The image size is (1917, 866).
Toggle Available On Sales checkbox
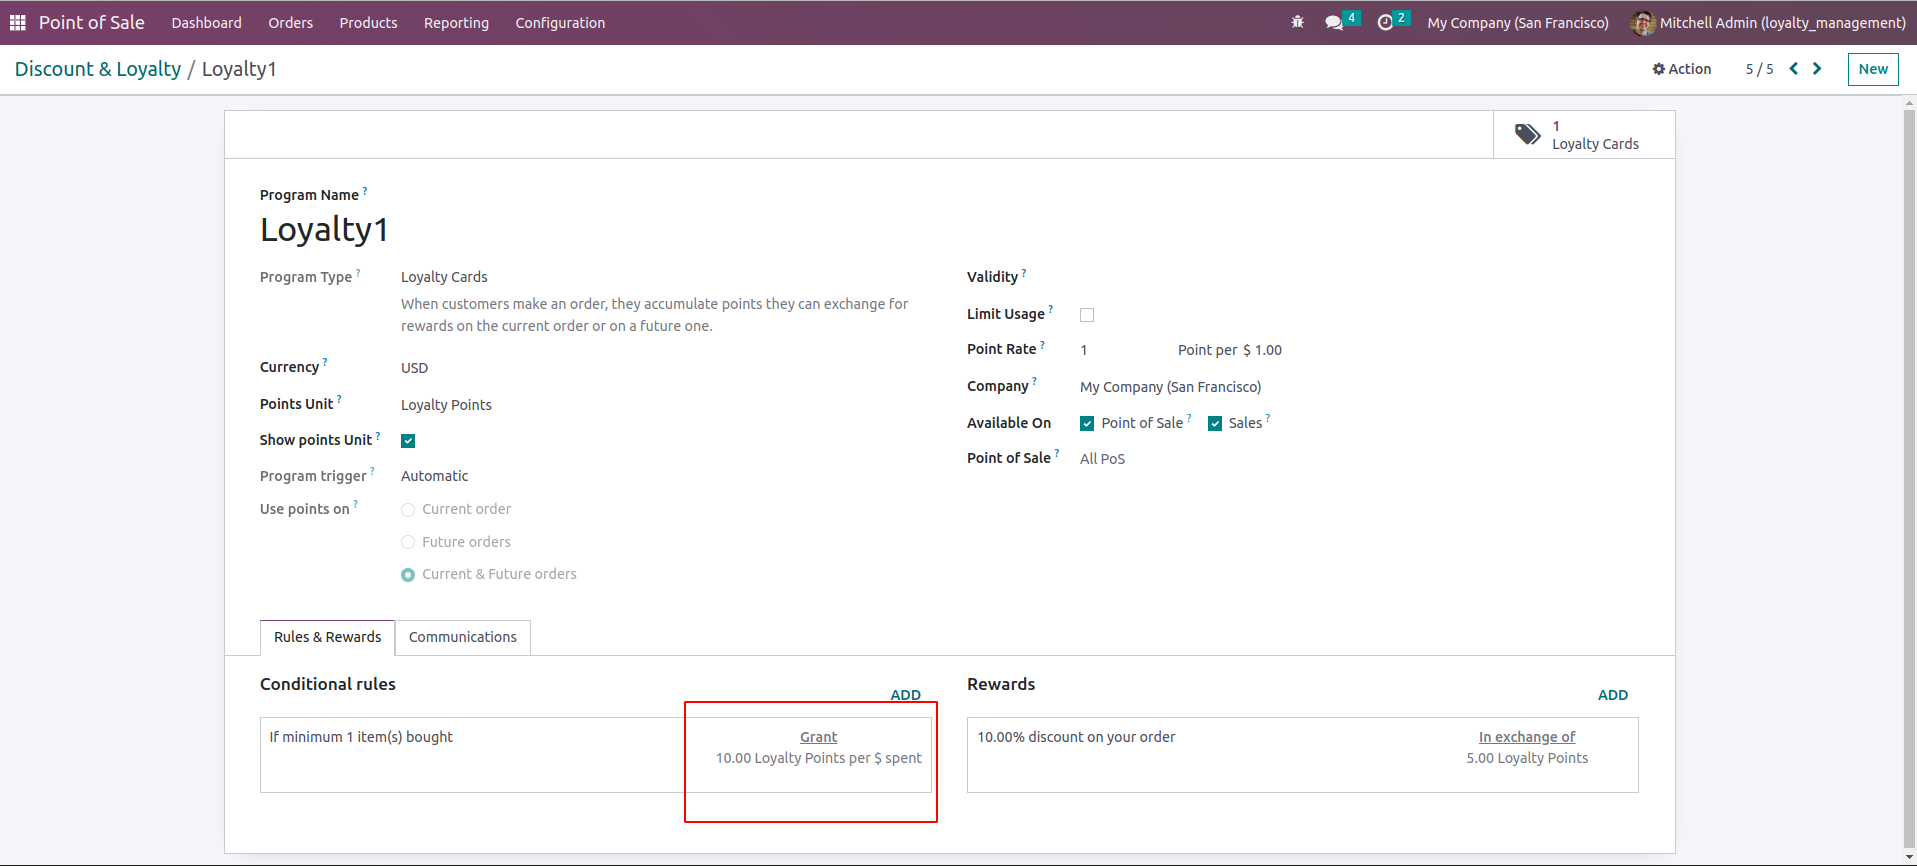(1215, 424)
